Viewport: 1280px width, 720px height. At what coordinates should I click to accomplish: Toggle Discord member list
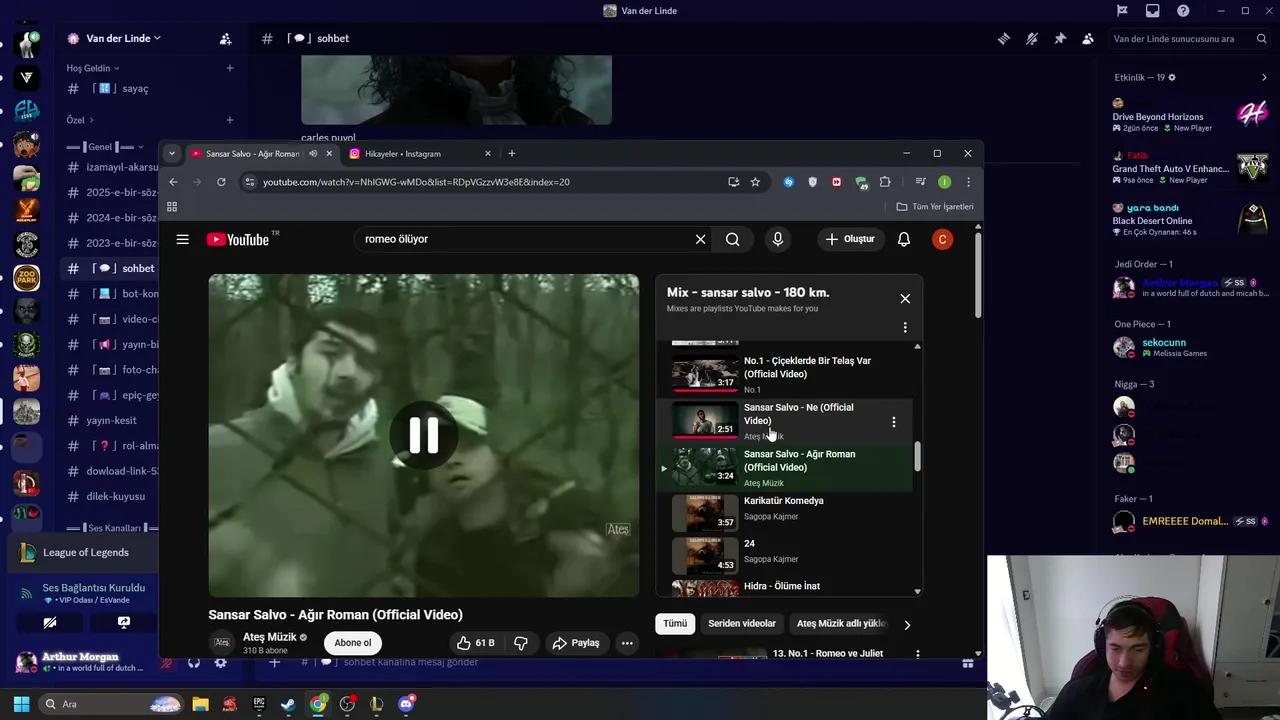1088,39
